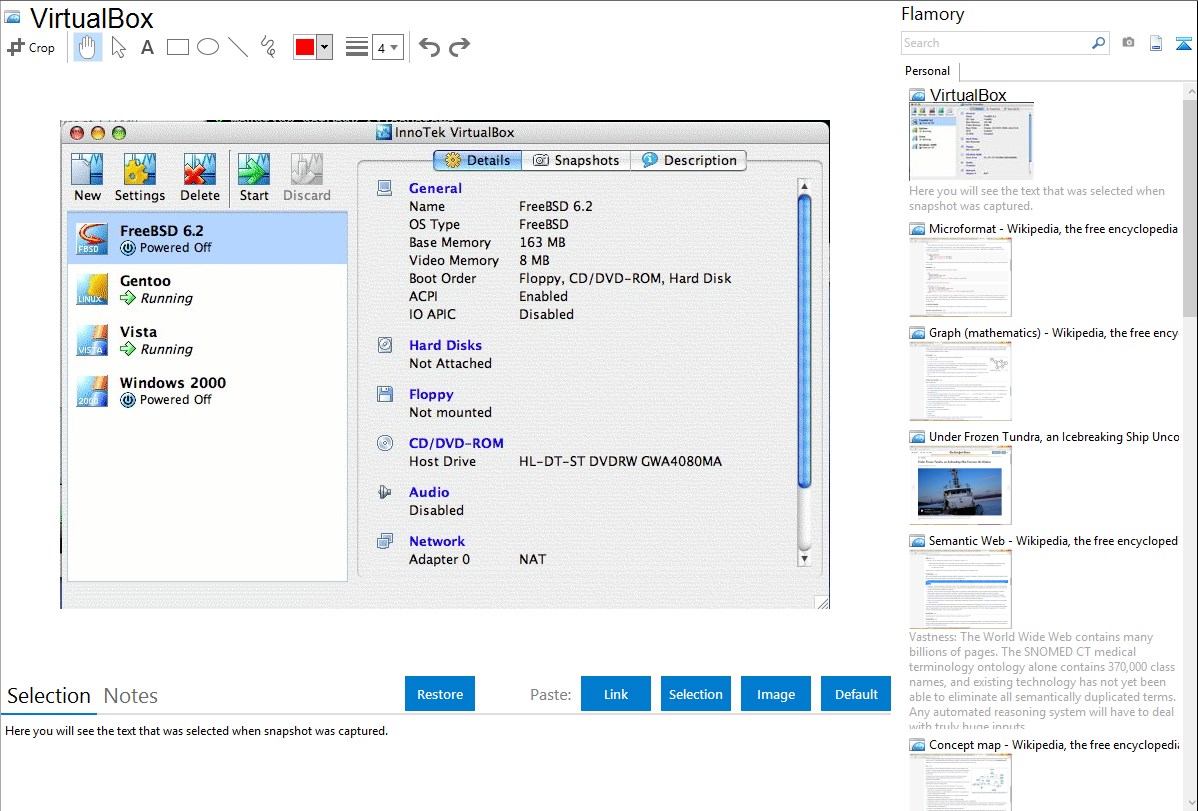Click the Restore button
The height and width of the screenshot is (811, 1198).
440,694
